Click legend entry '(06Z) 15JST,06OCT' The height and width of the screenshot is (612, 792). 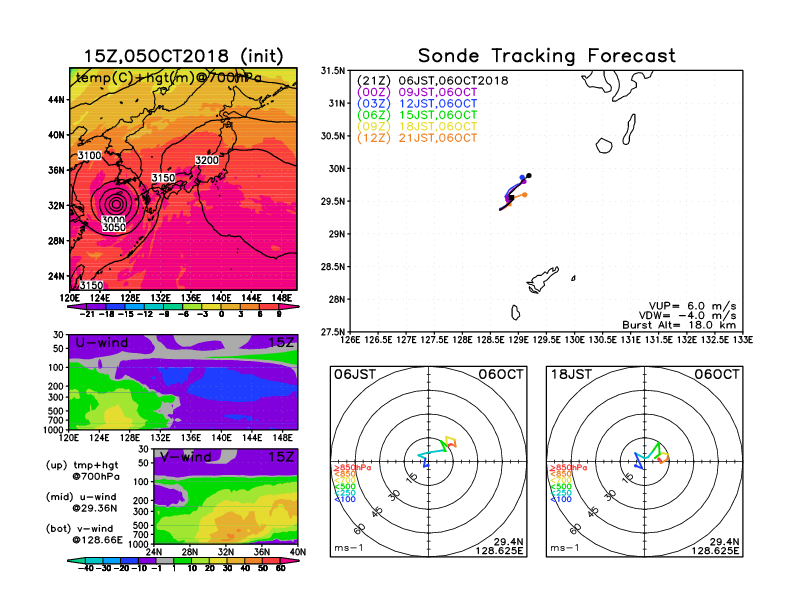(417, 115)
